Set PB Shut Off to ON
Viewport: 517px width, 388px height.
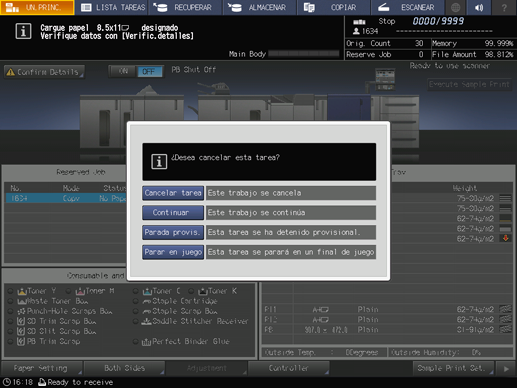pos(123,71)
